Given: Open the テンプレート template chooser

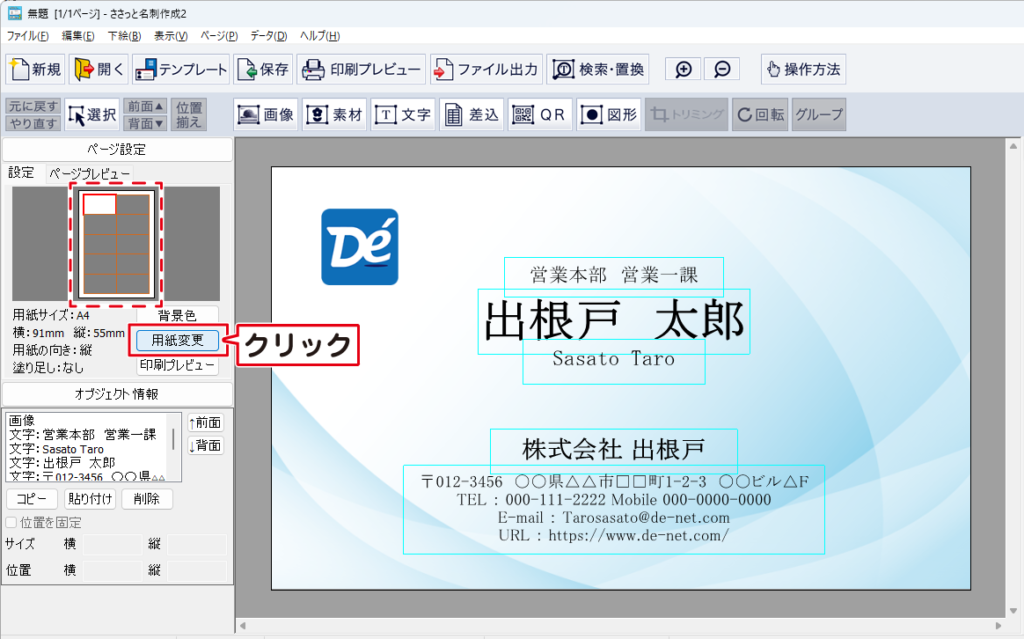Looking at the screenshot, I should click(x=181, y=69).
